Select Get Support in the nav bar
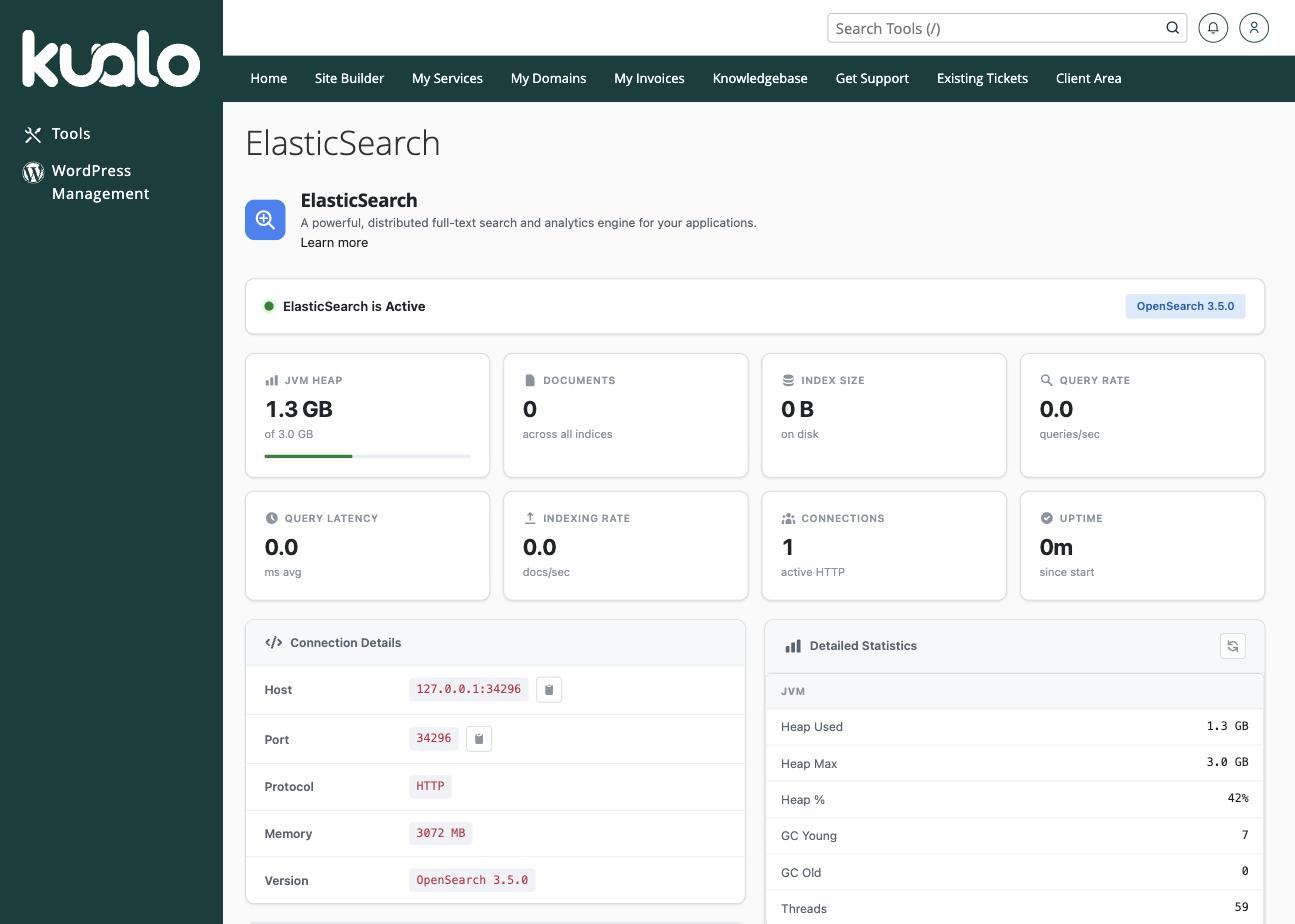Viewport: 1295px width, 924px height. coord(872,78)
